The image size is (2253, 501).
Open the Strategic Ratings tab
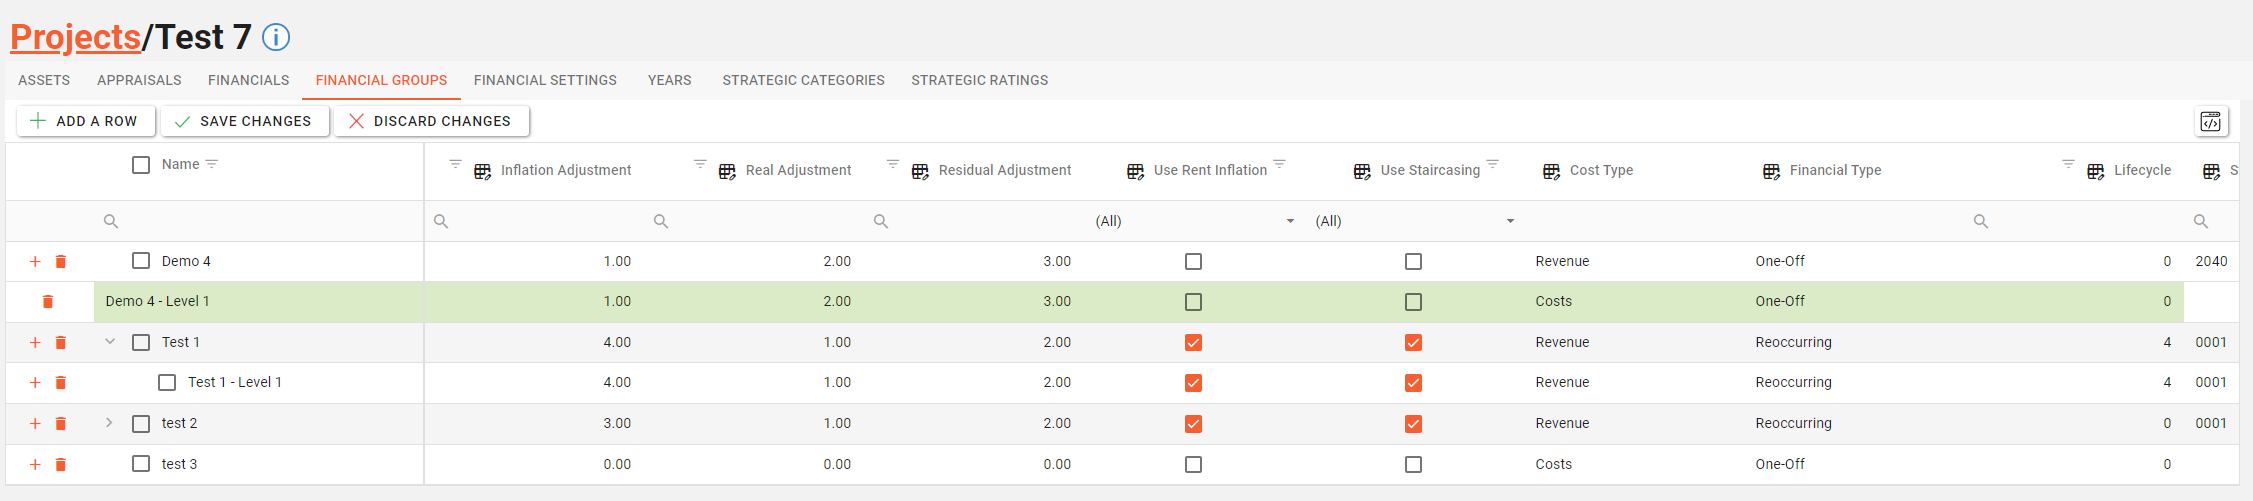980,80
